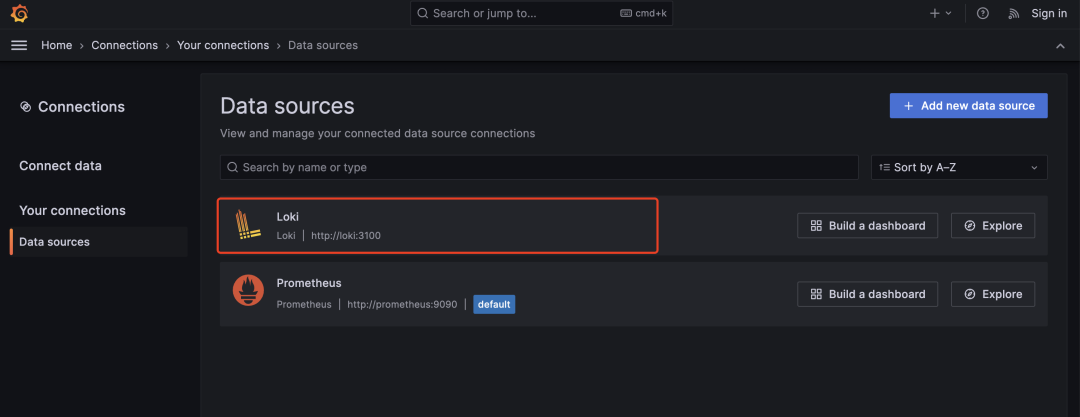Image resolution: width=1080 pixels, height=417 pixels.
Task: Click the Grafana logo icon
Action: (19, 13)
